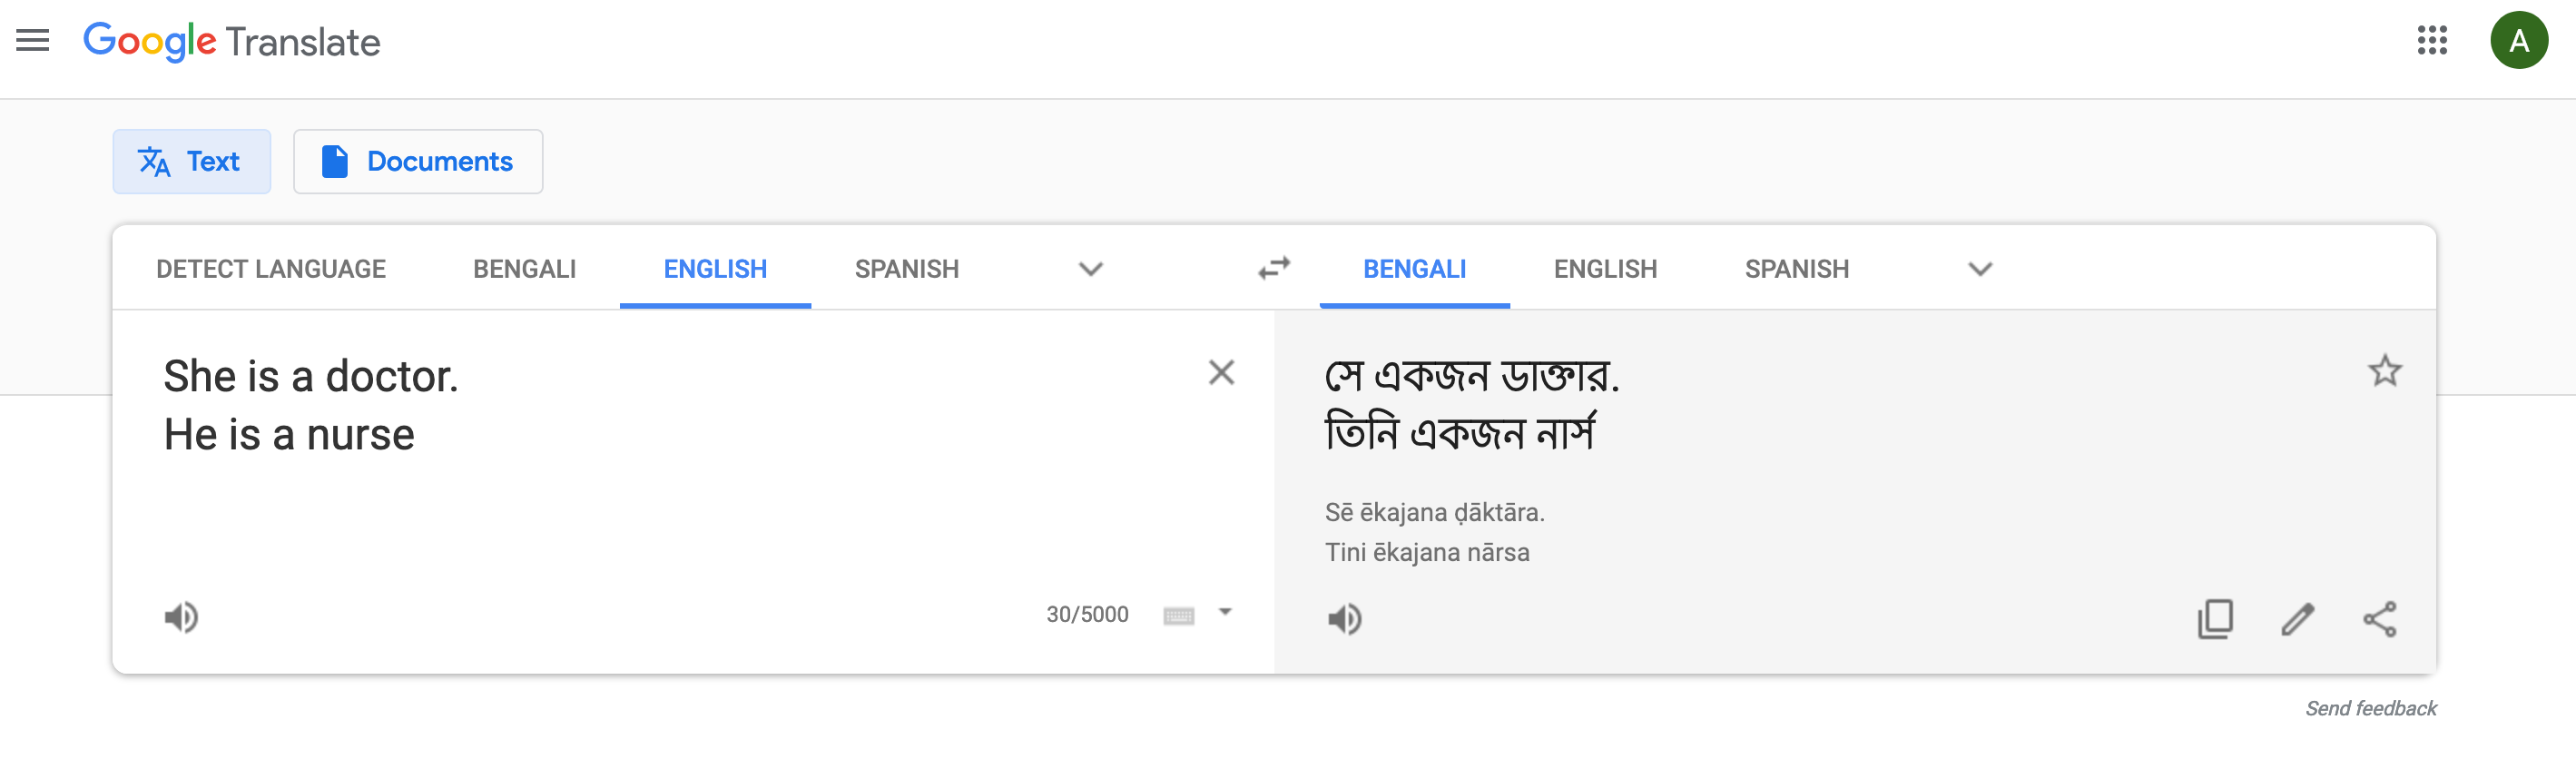Listen to the English source text
Screen dimensions: 2576x759
181,617
